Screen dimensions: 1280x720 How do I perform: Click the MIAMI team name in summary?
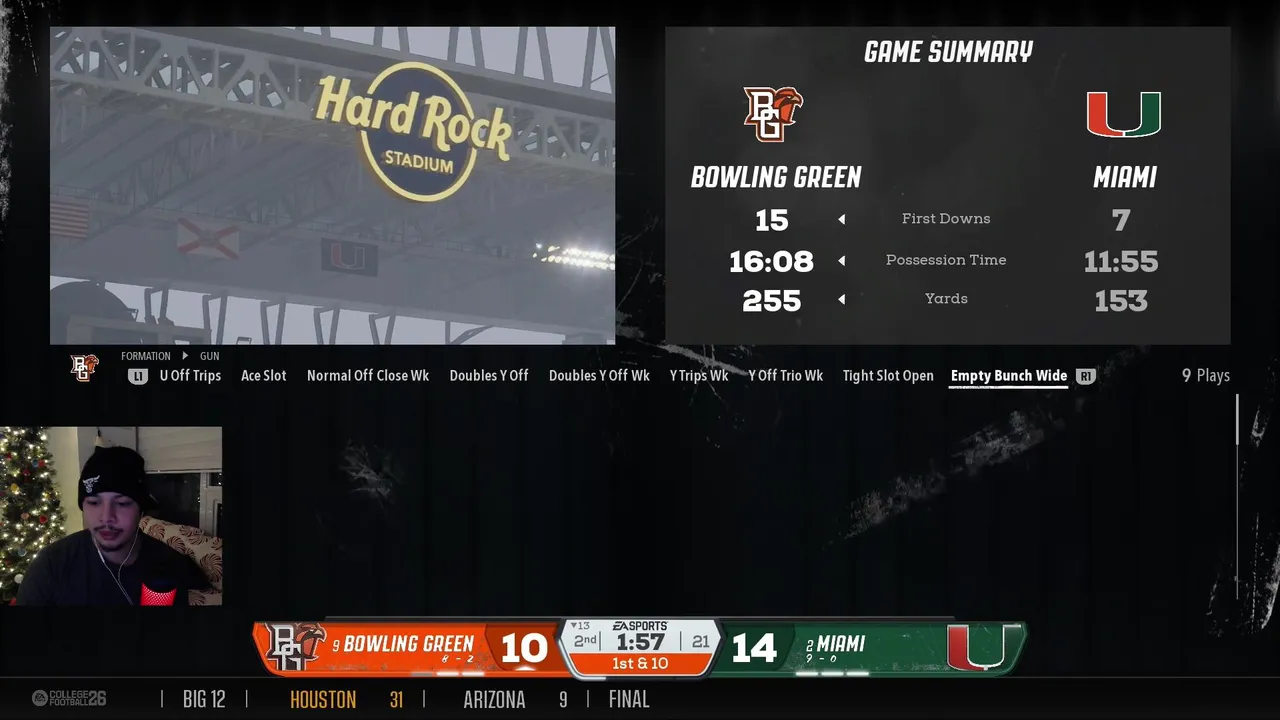(x=1125, y=178)
